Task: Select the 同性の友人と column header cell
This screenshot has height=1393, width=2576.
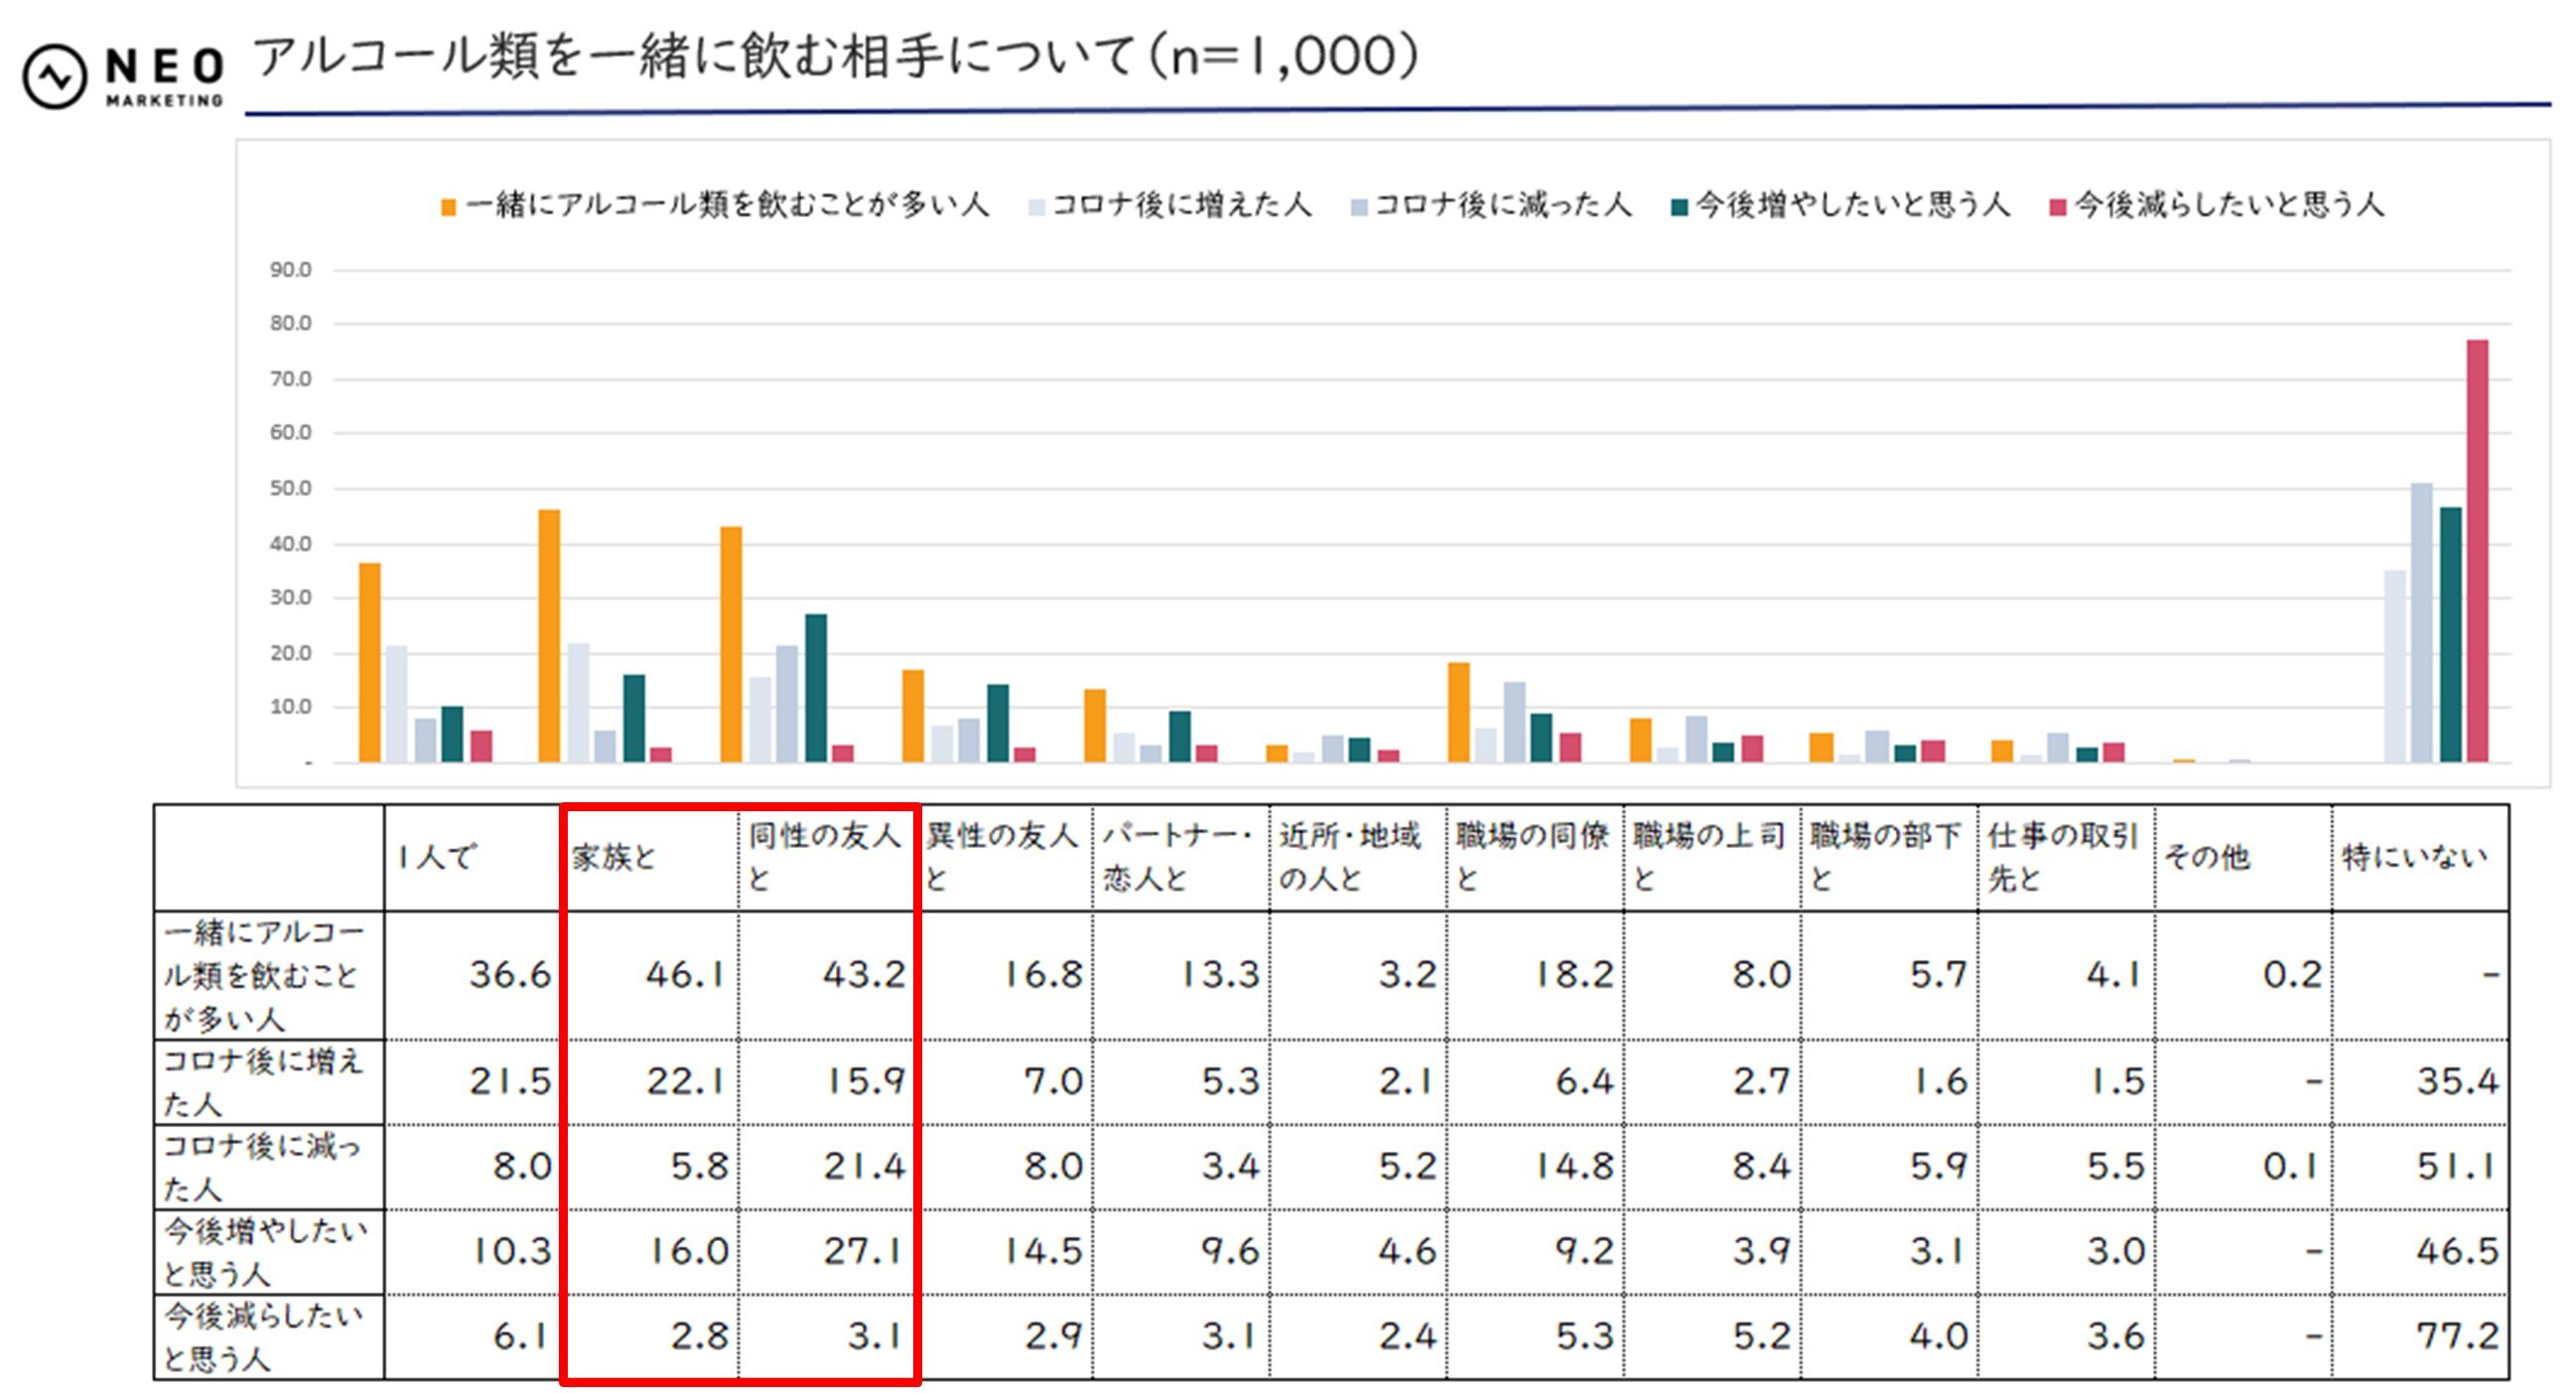Action: click(826, 857)
